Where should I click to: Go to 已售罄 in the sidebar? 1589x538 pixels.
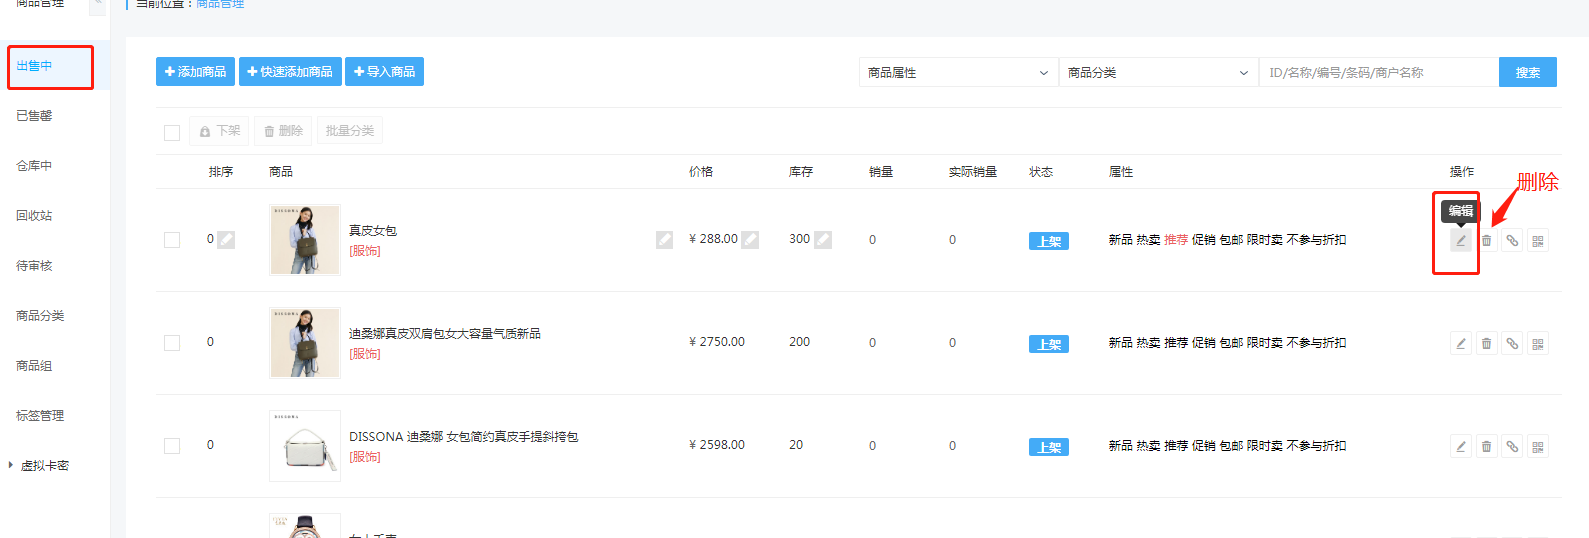(x=34, y=116)
